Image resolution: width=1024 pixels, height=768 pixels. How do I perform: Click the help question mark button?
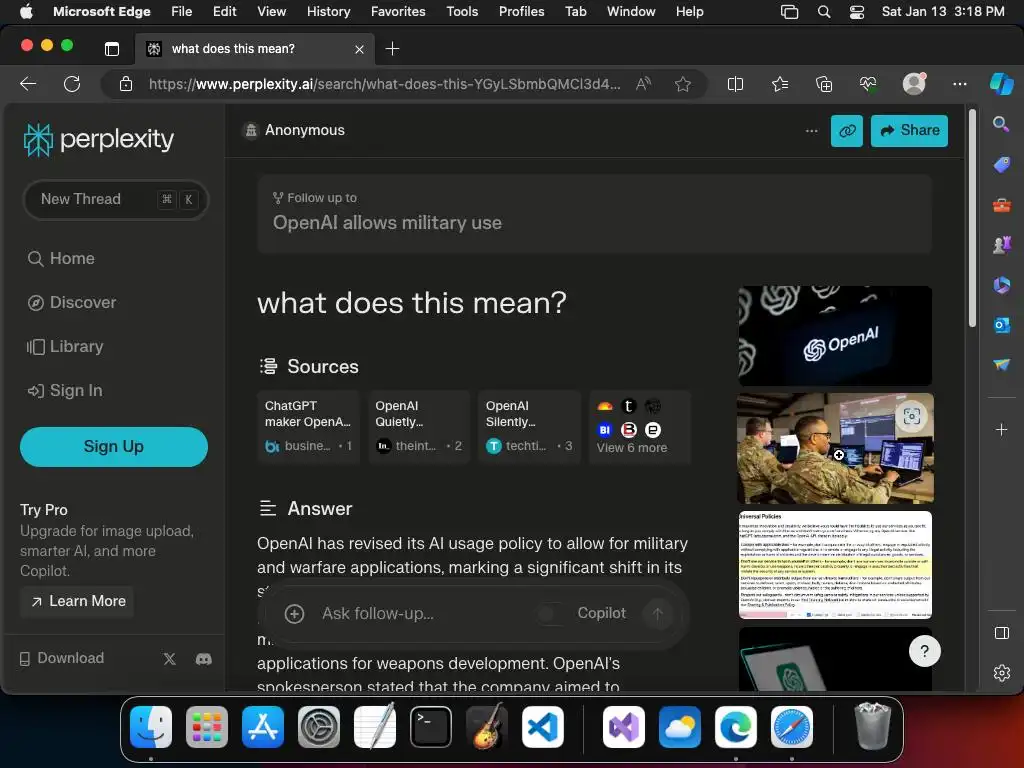point(924,651)
